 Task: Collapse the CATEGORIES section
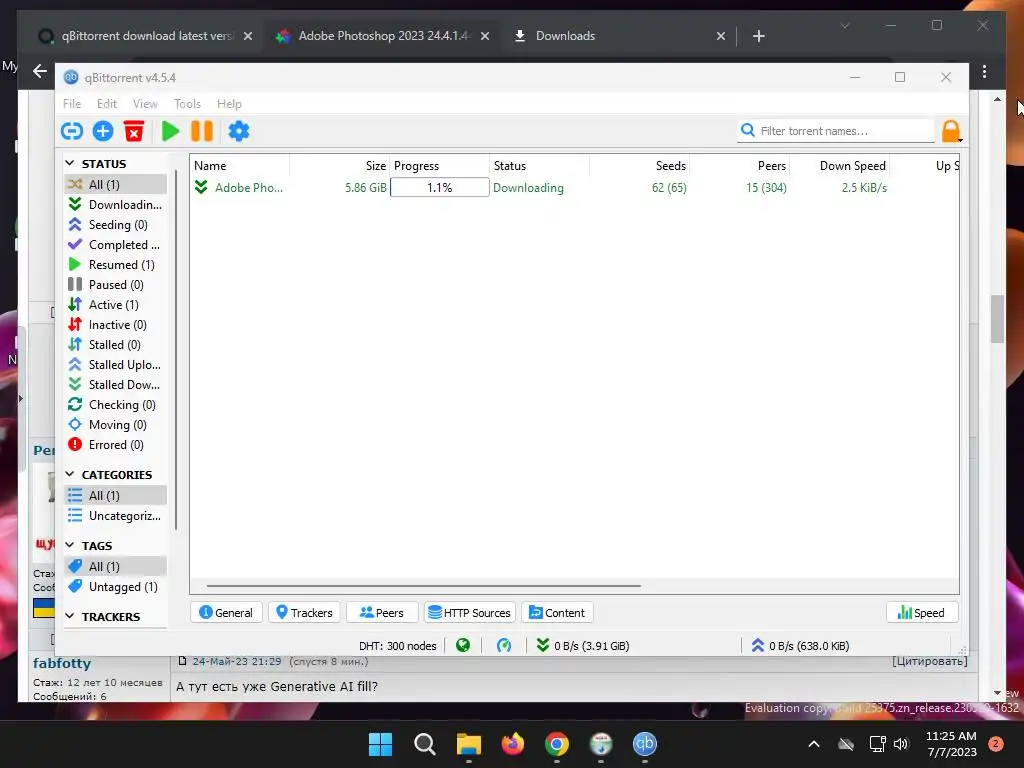pyautogui.click(x=70, y=474)
